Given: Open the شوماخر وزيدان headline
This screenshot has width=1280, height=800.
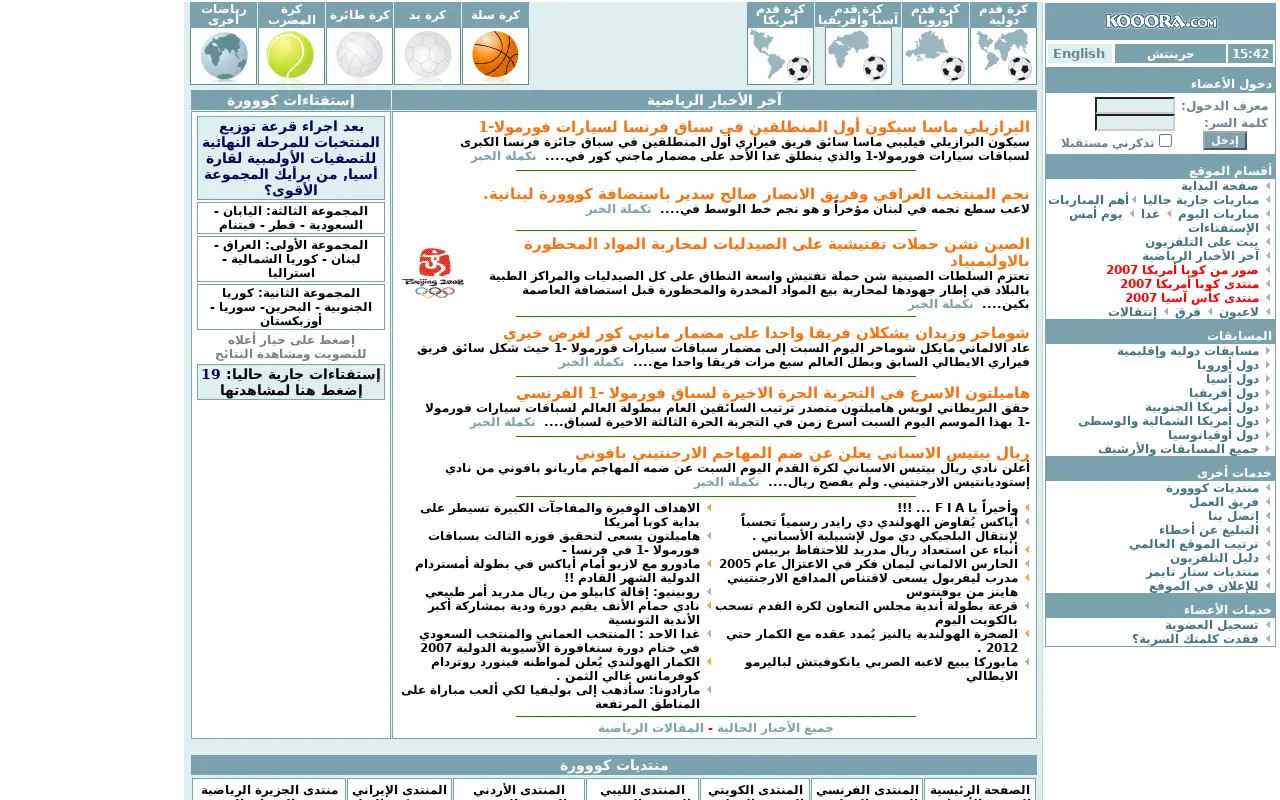Looking at the screenshot, I should pyautogui.click(x=766, y=333).
